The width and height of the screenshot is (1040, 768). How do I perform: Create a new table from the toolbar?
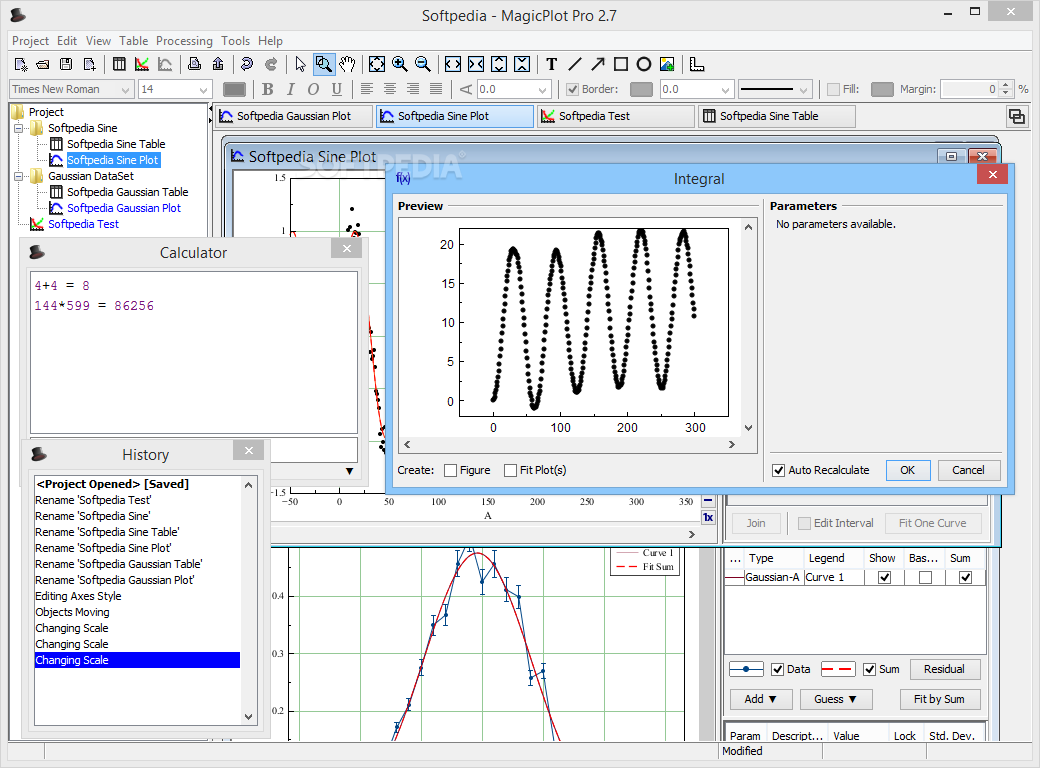coord(119,64)
